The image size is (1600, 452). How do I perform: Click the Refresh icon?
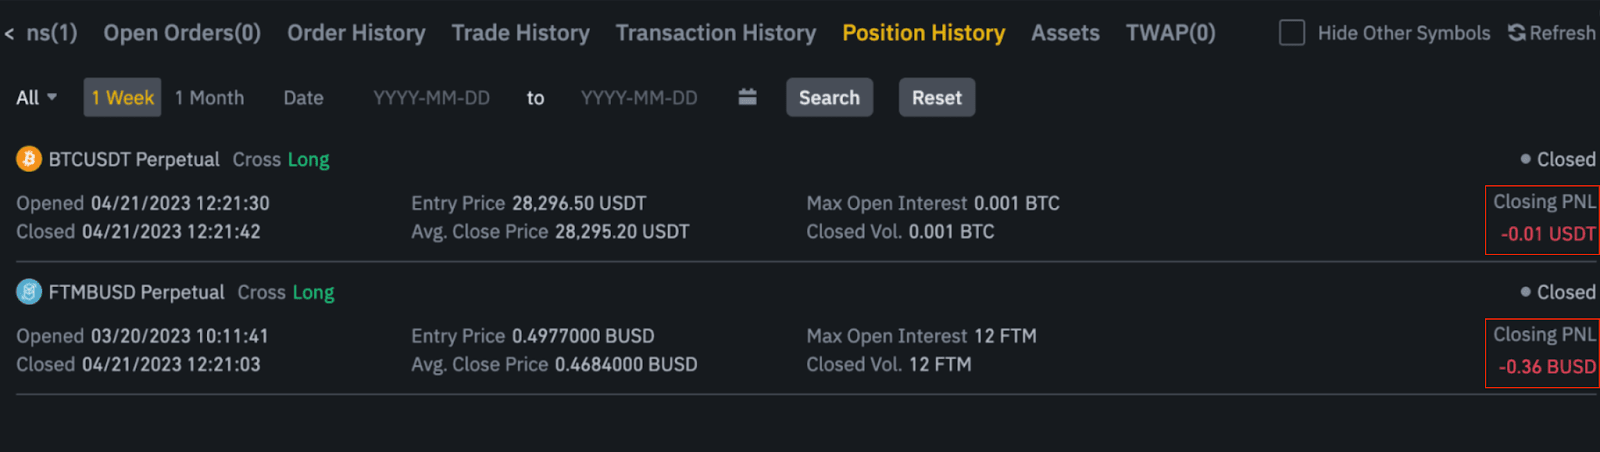1517,33
